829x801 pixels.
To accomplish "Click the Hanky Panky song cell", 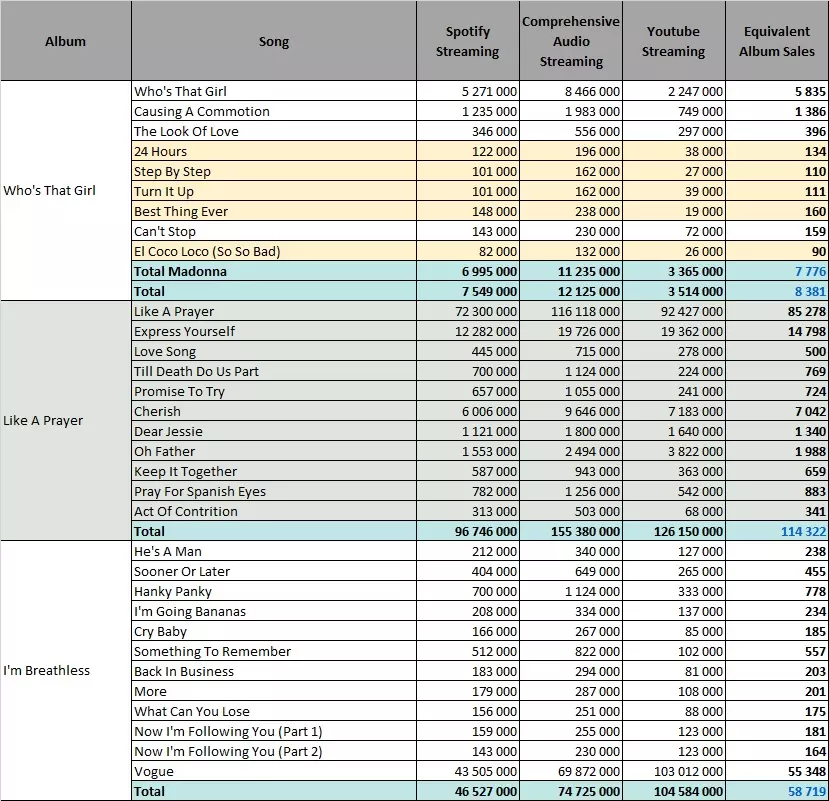I will tap(274, 592).
